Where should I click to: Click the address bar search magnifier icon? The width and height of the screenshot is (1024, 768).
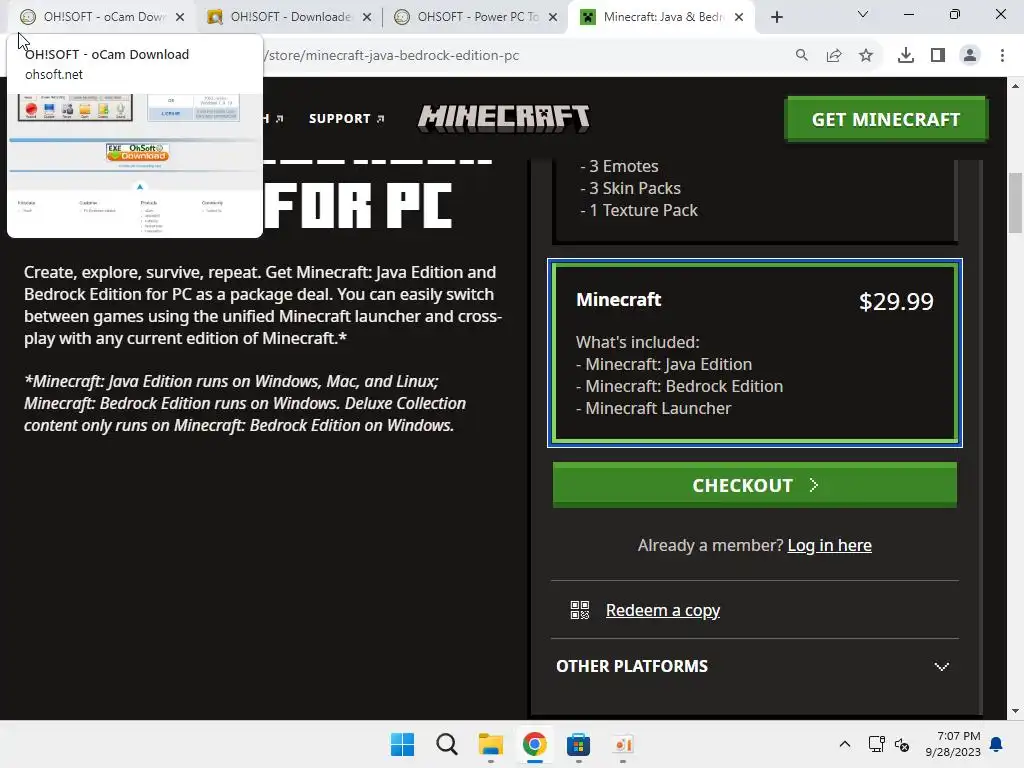[x=801, y=56]
